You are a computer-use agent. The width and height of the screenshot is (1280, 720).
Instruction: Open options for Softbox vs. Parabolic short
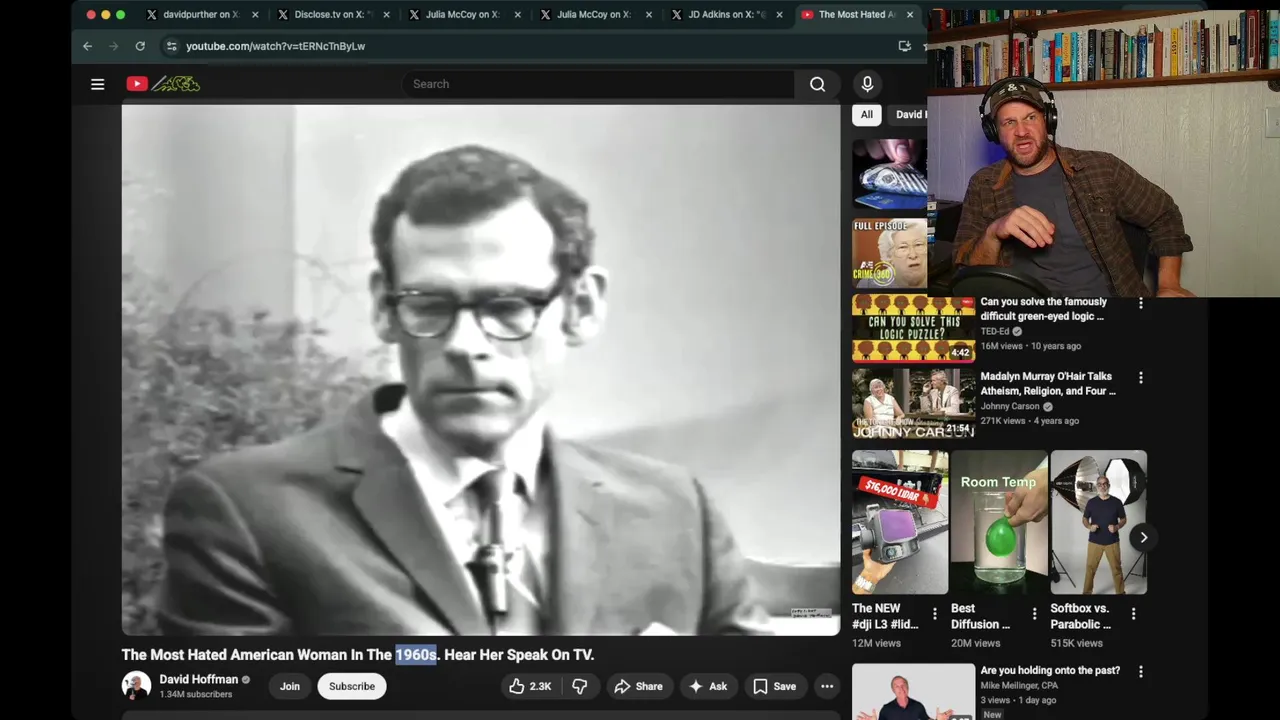(1133, 614)
